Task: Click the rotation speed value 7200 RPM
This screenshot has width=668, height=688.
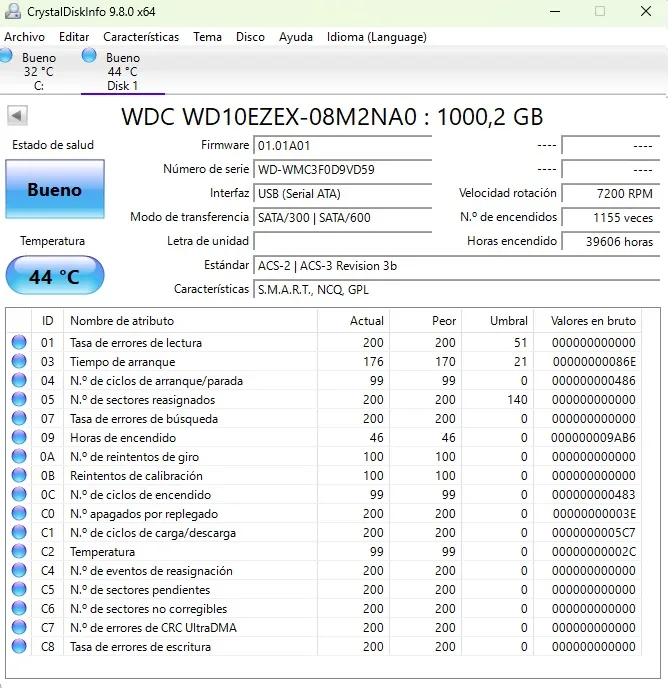Action: 611,194
